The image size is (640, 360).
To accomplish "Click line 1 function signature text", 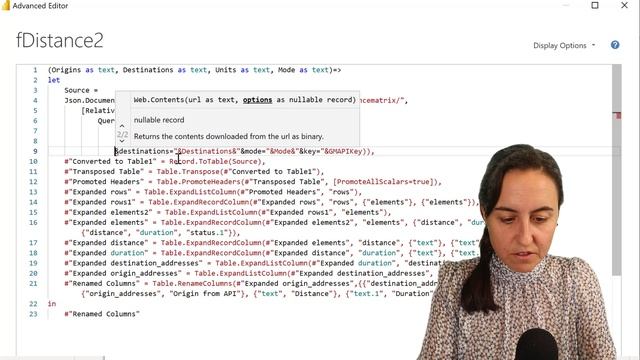I will pyautogui.click(x=194, y=70).
